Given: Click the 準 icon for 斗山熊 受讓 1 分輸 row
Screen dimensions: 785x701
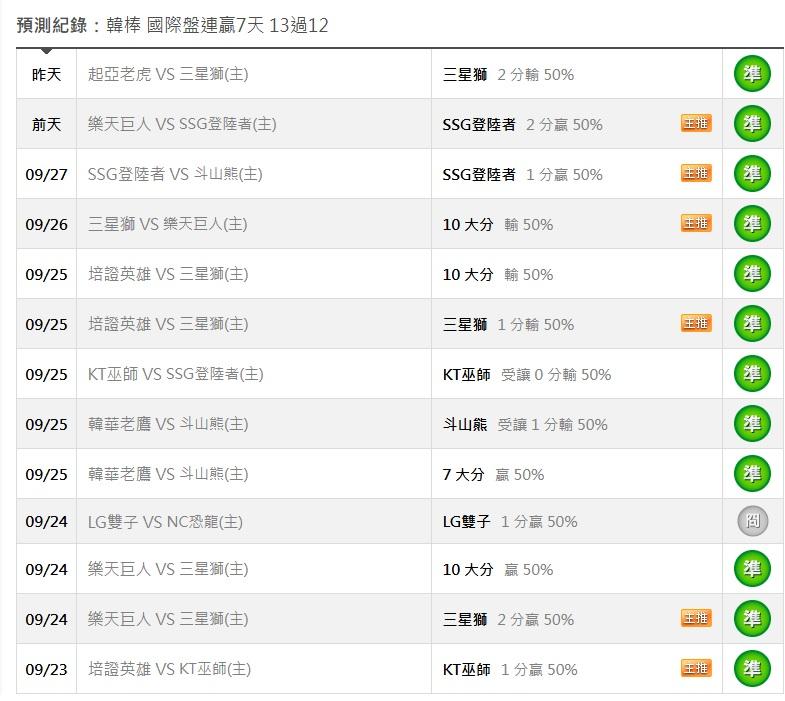Looking at the screenshot, I should point(752,424).
